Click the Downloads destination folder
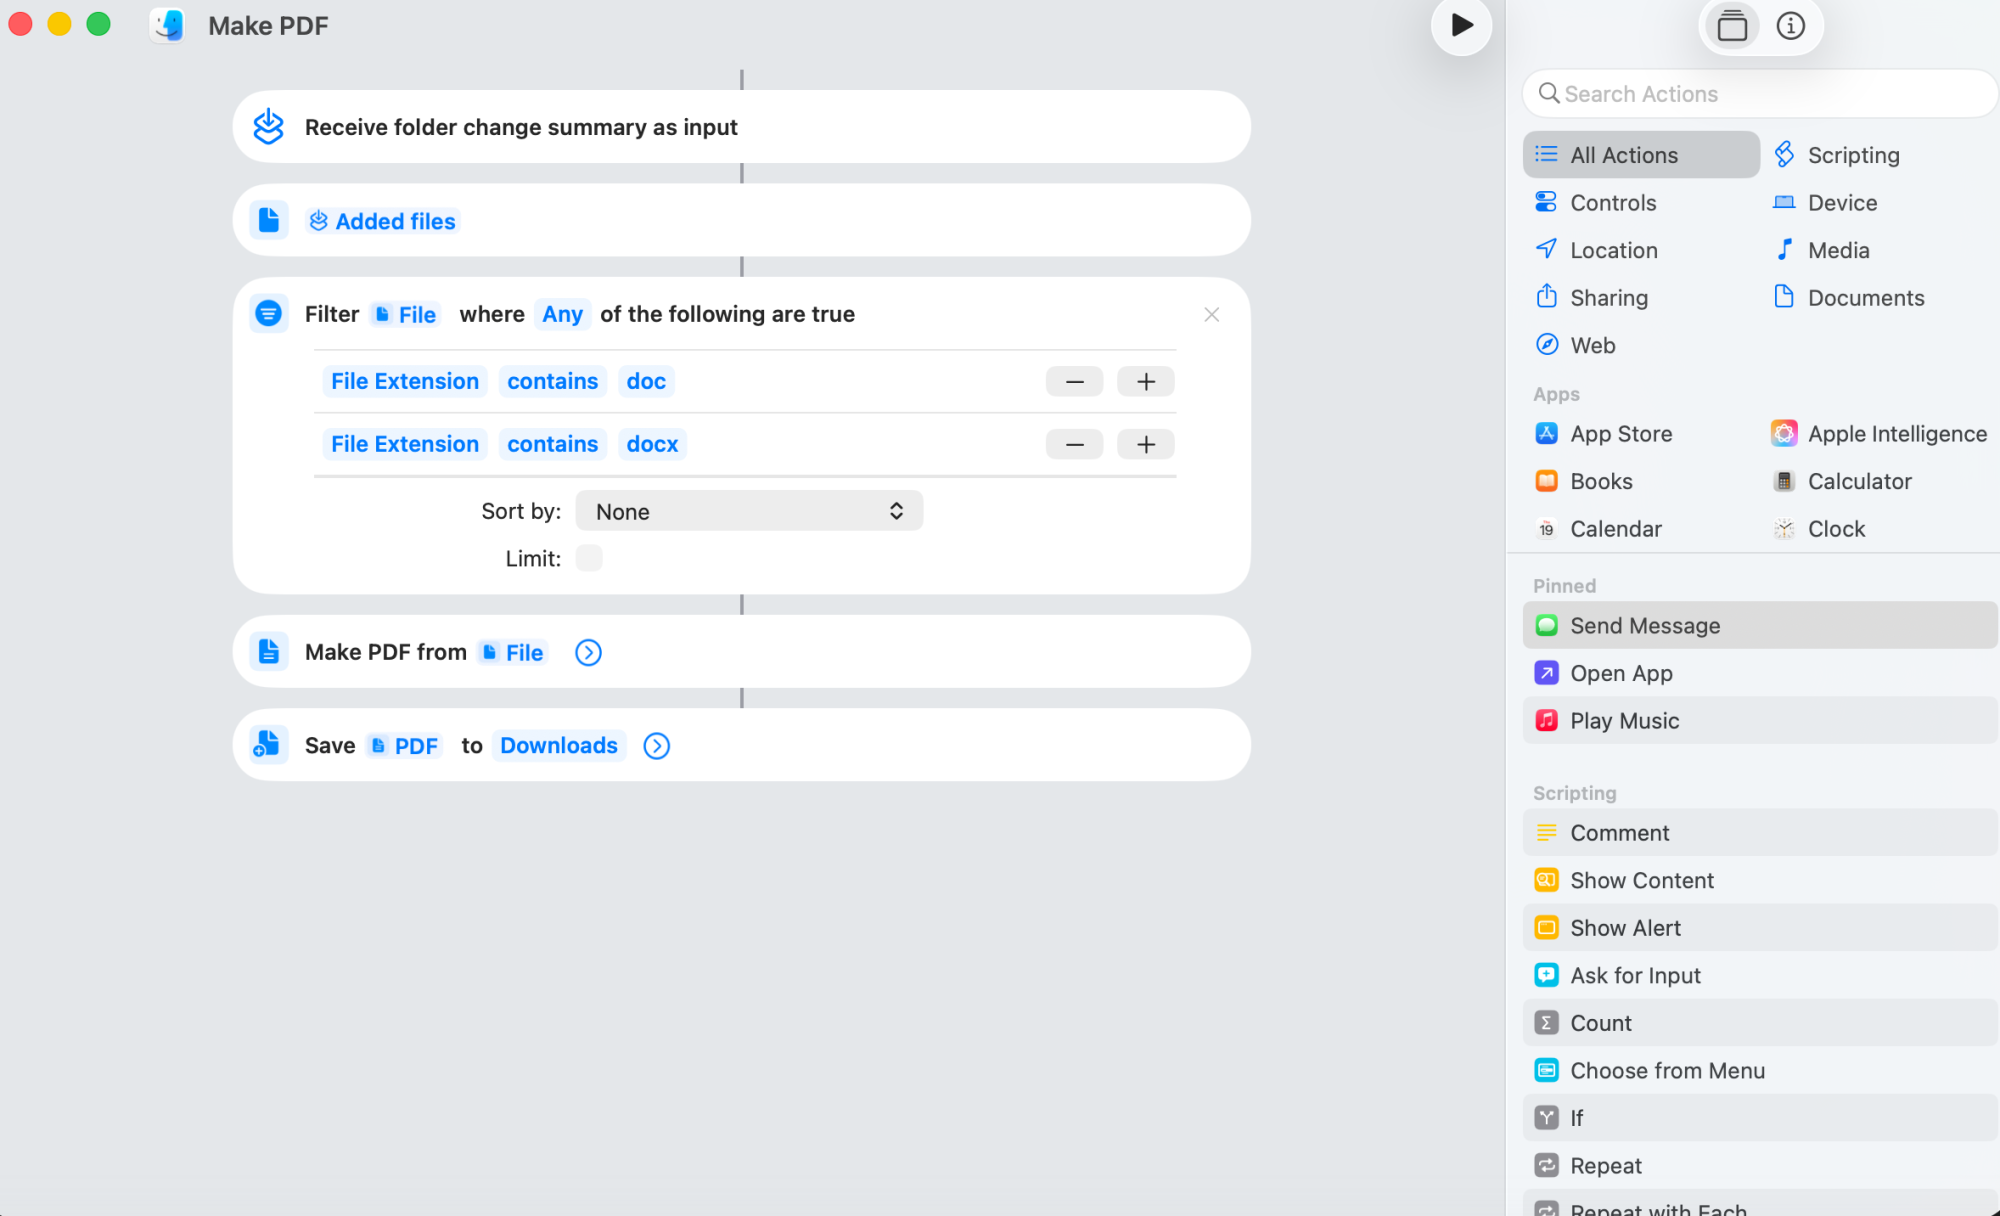Image resolution: width=2000 pixels, height=1216 pixels. coord(558,746)
